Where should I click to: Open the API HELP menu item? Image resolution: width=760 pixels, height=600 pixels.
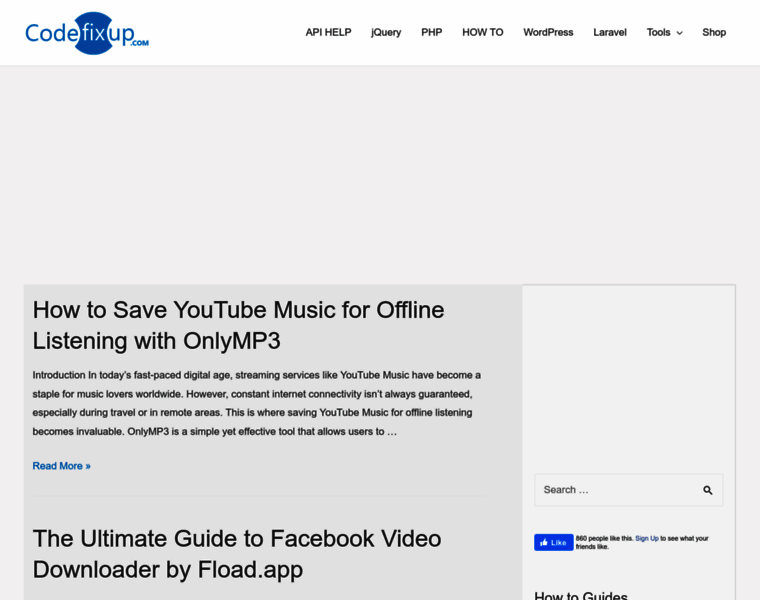point(328,32)
